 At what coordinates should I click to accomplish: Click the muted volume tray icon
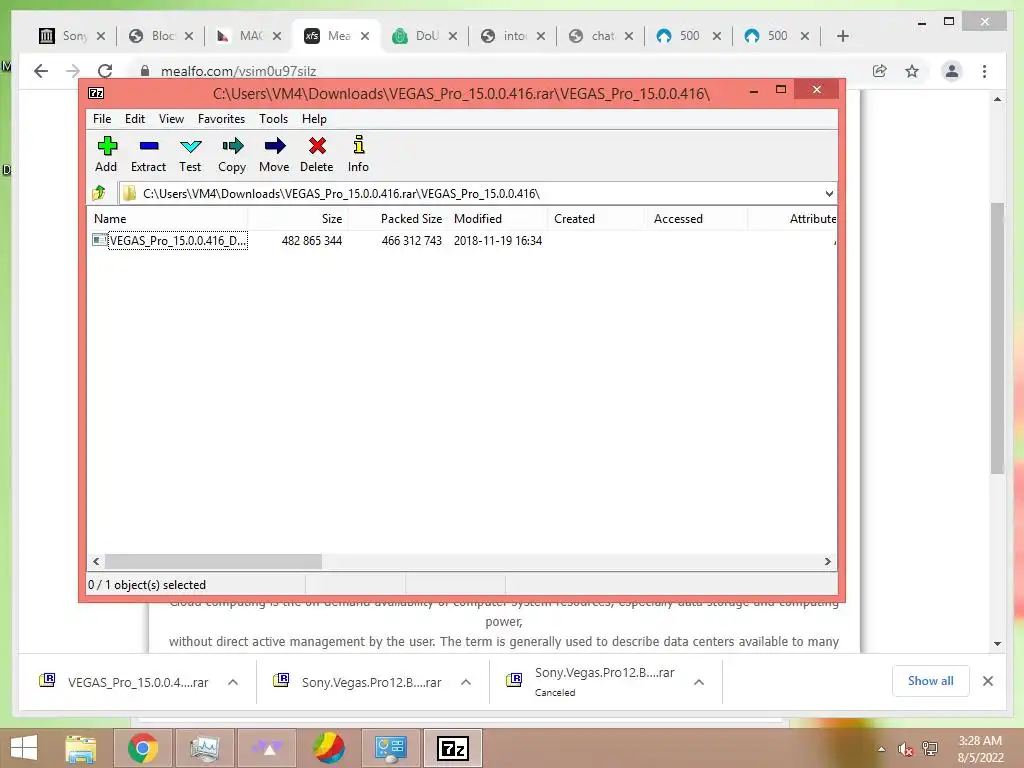coord(905,749)
